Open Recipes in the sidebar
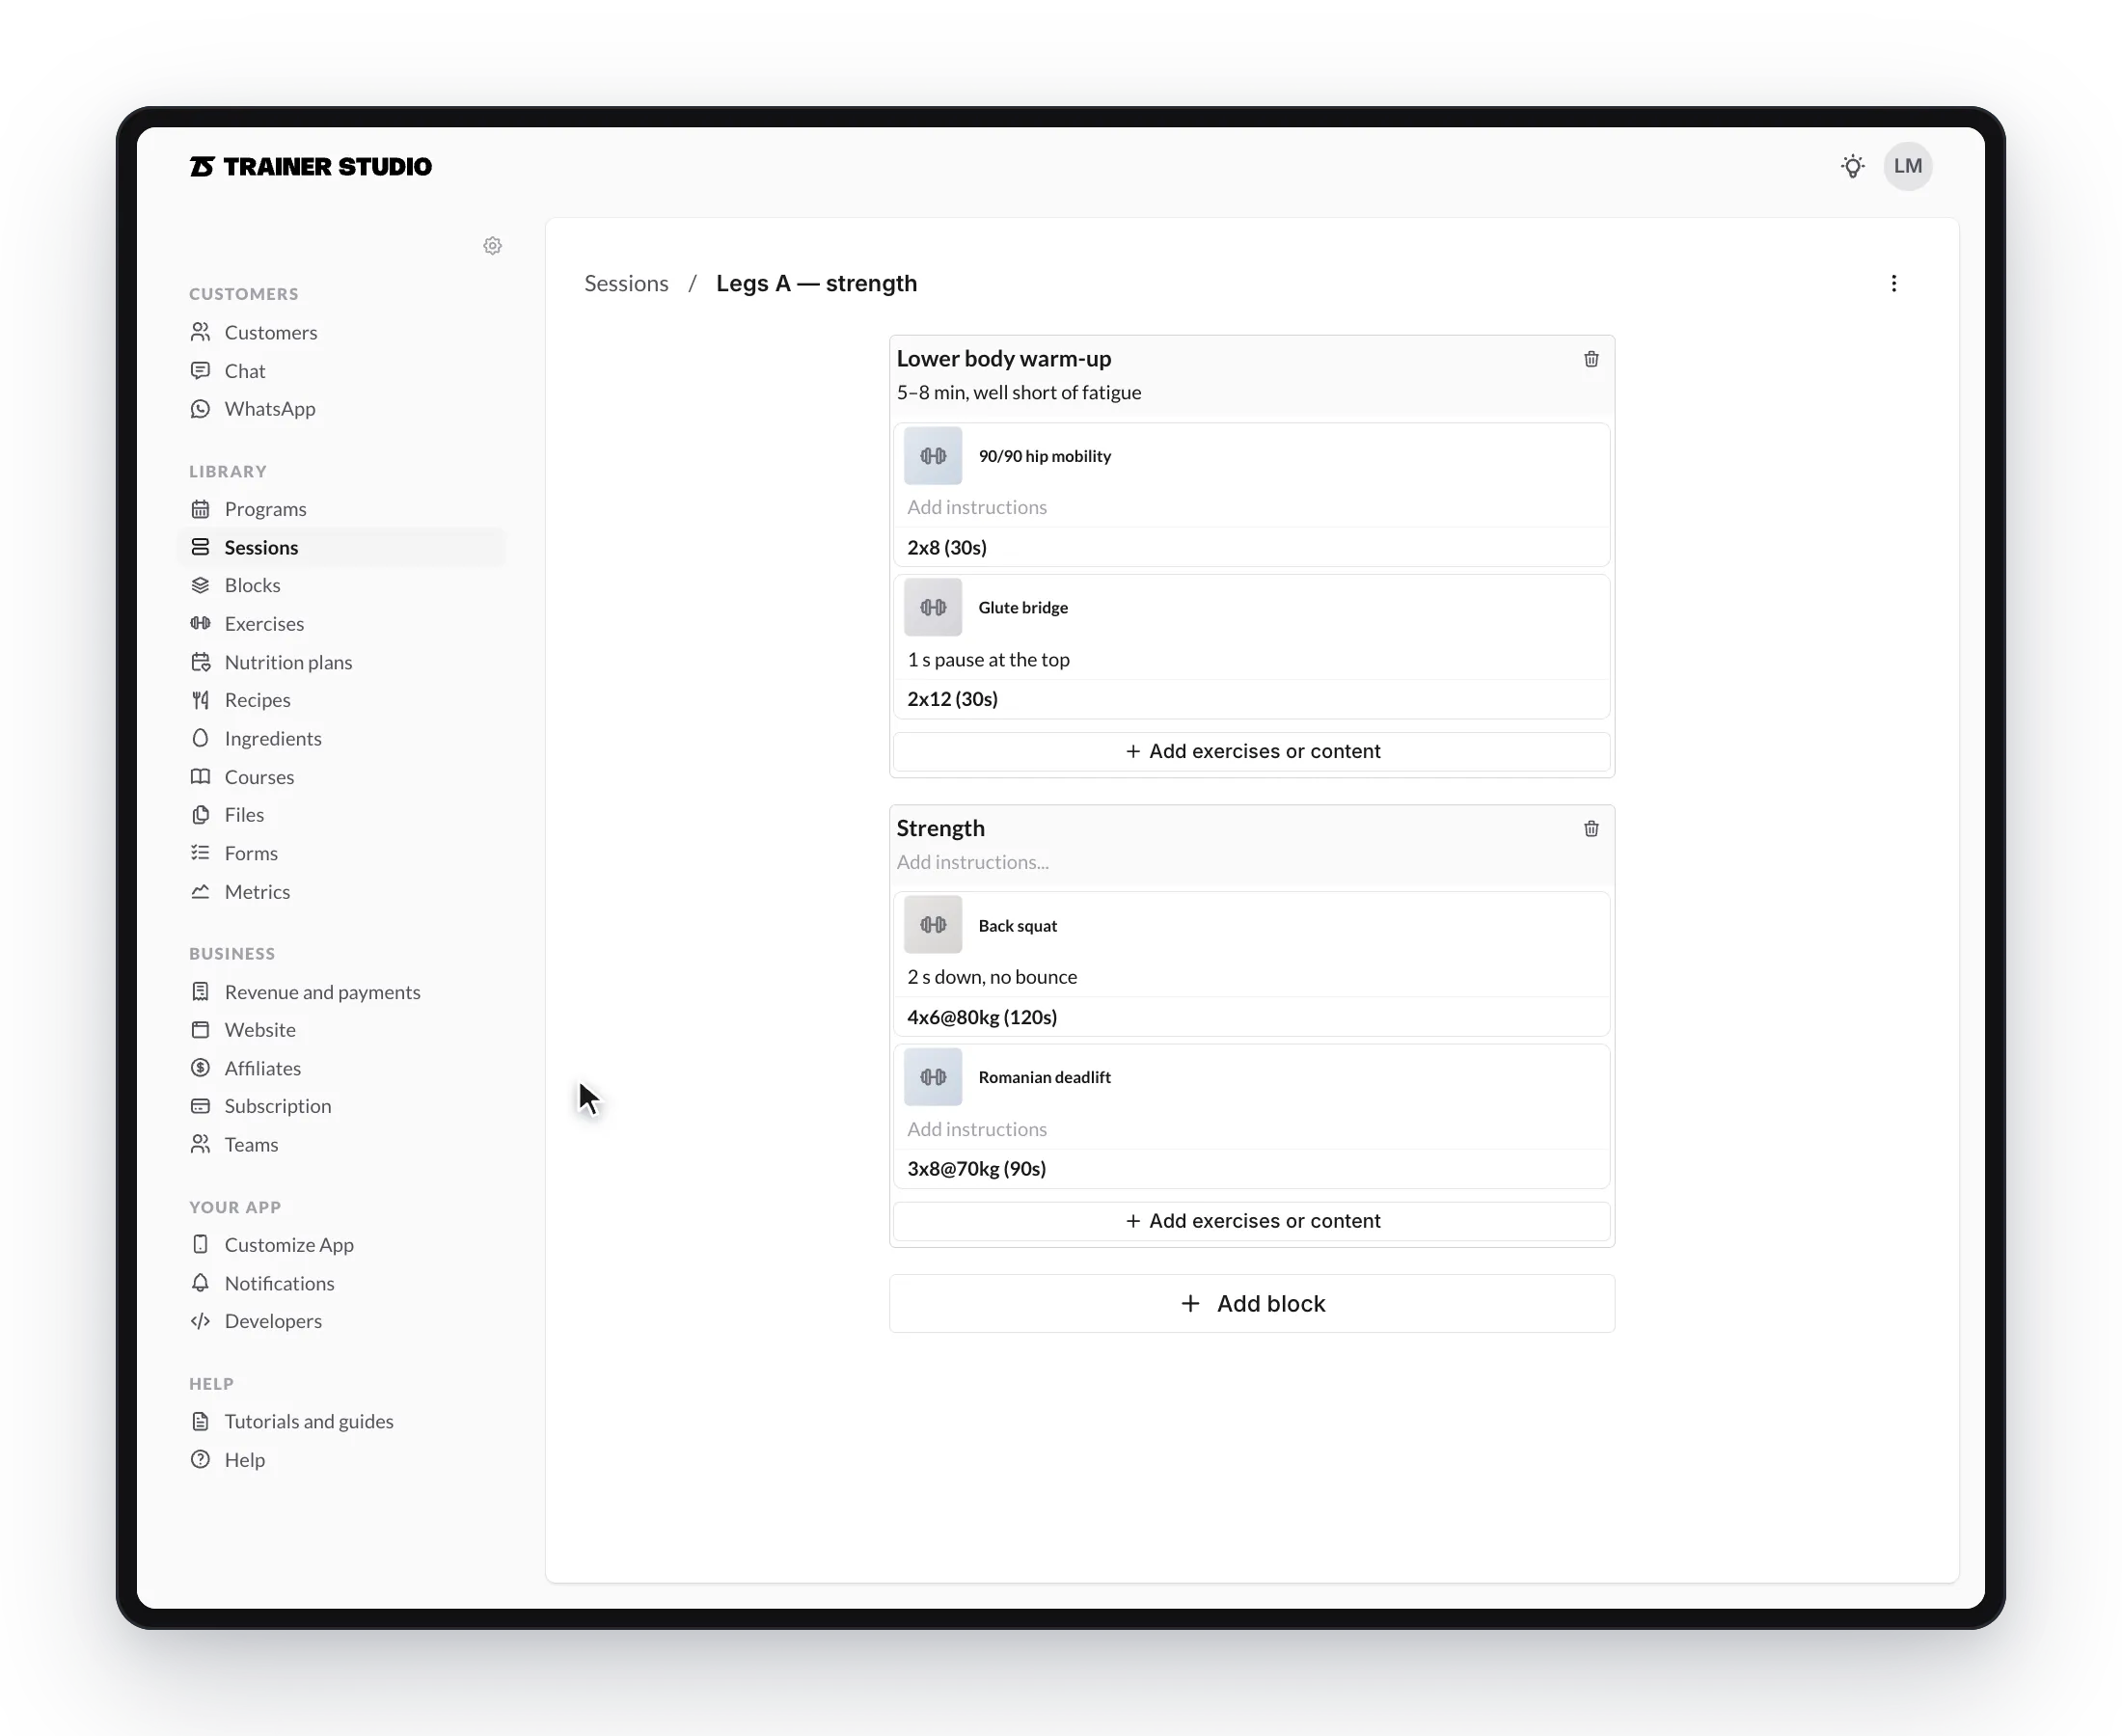Screen dimensions: 2122x1736 [x=342, y=700]
